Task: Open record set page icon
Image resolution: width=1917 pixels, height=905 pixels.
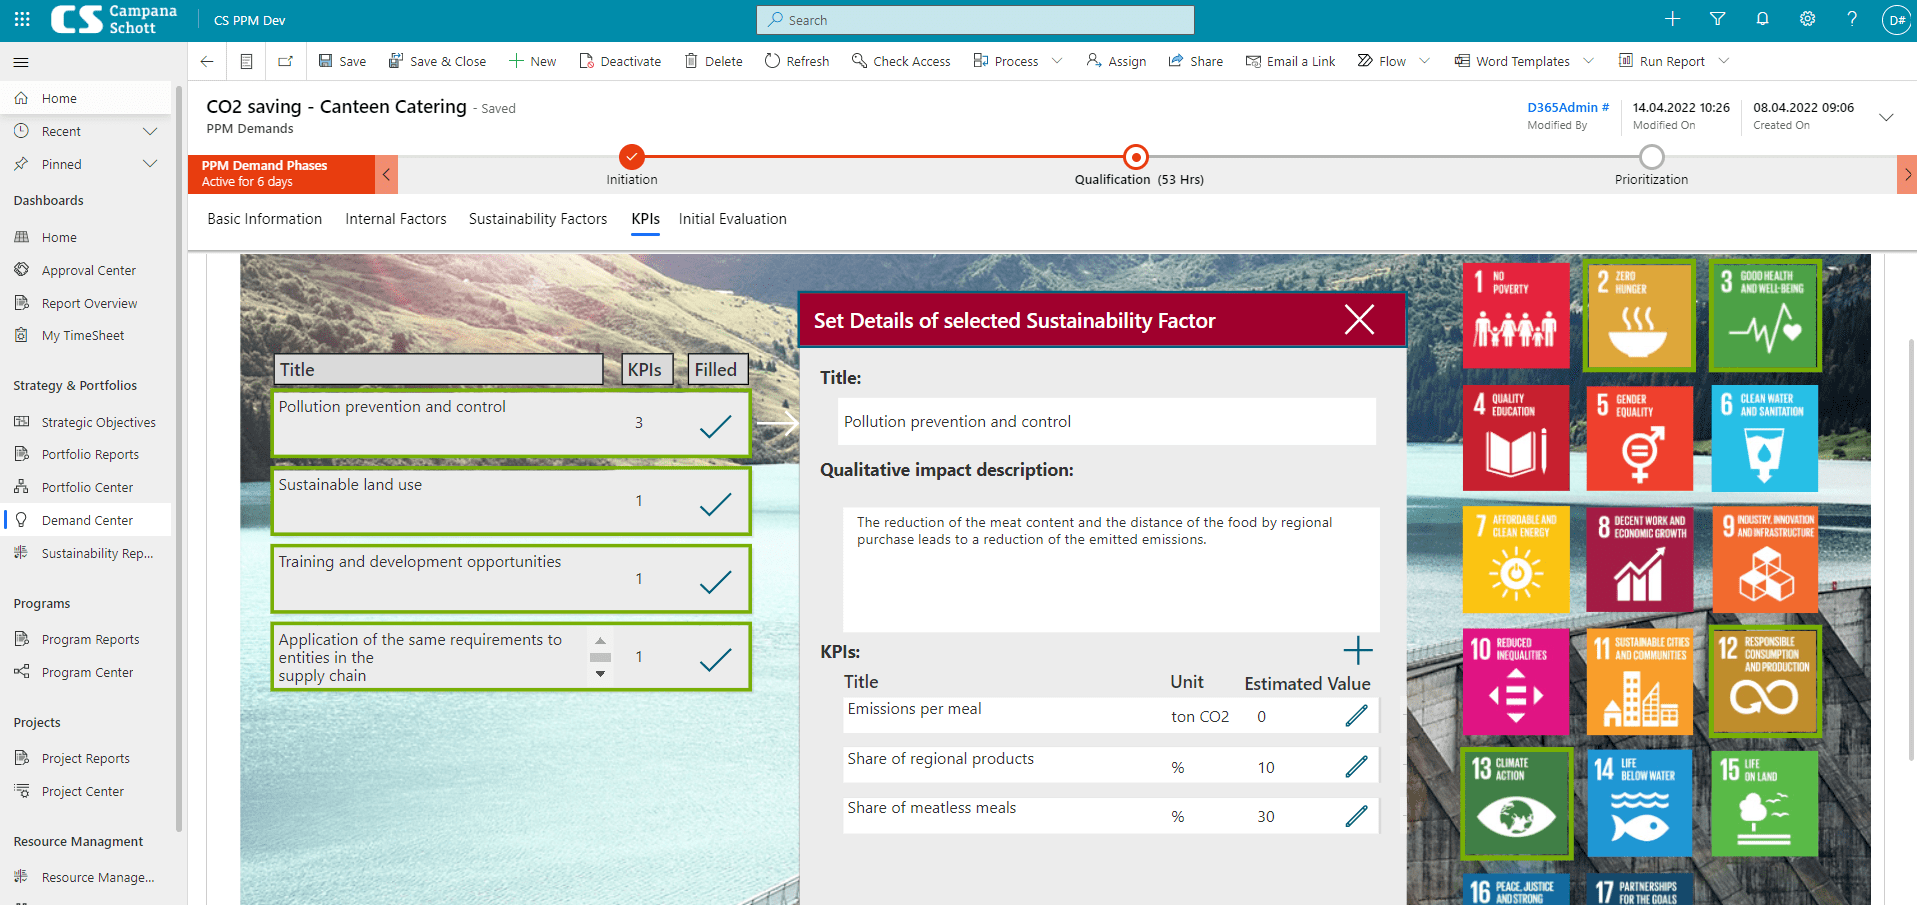Action: (246, 61)
